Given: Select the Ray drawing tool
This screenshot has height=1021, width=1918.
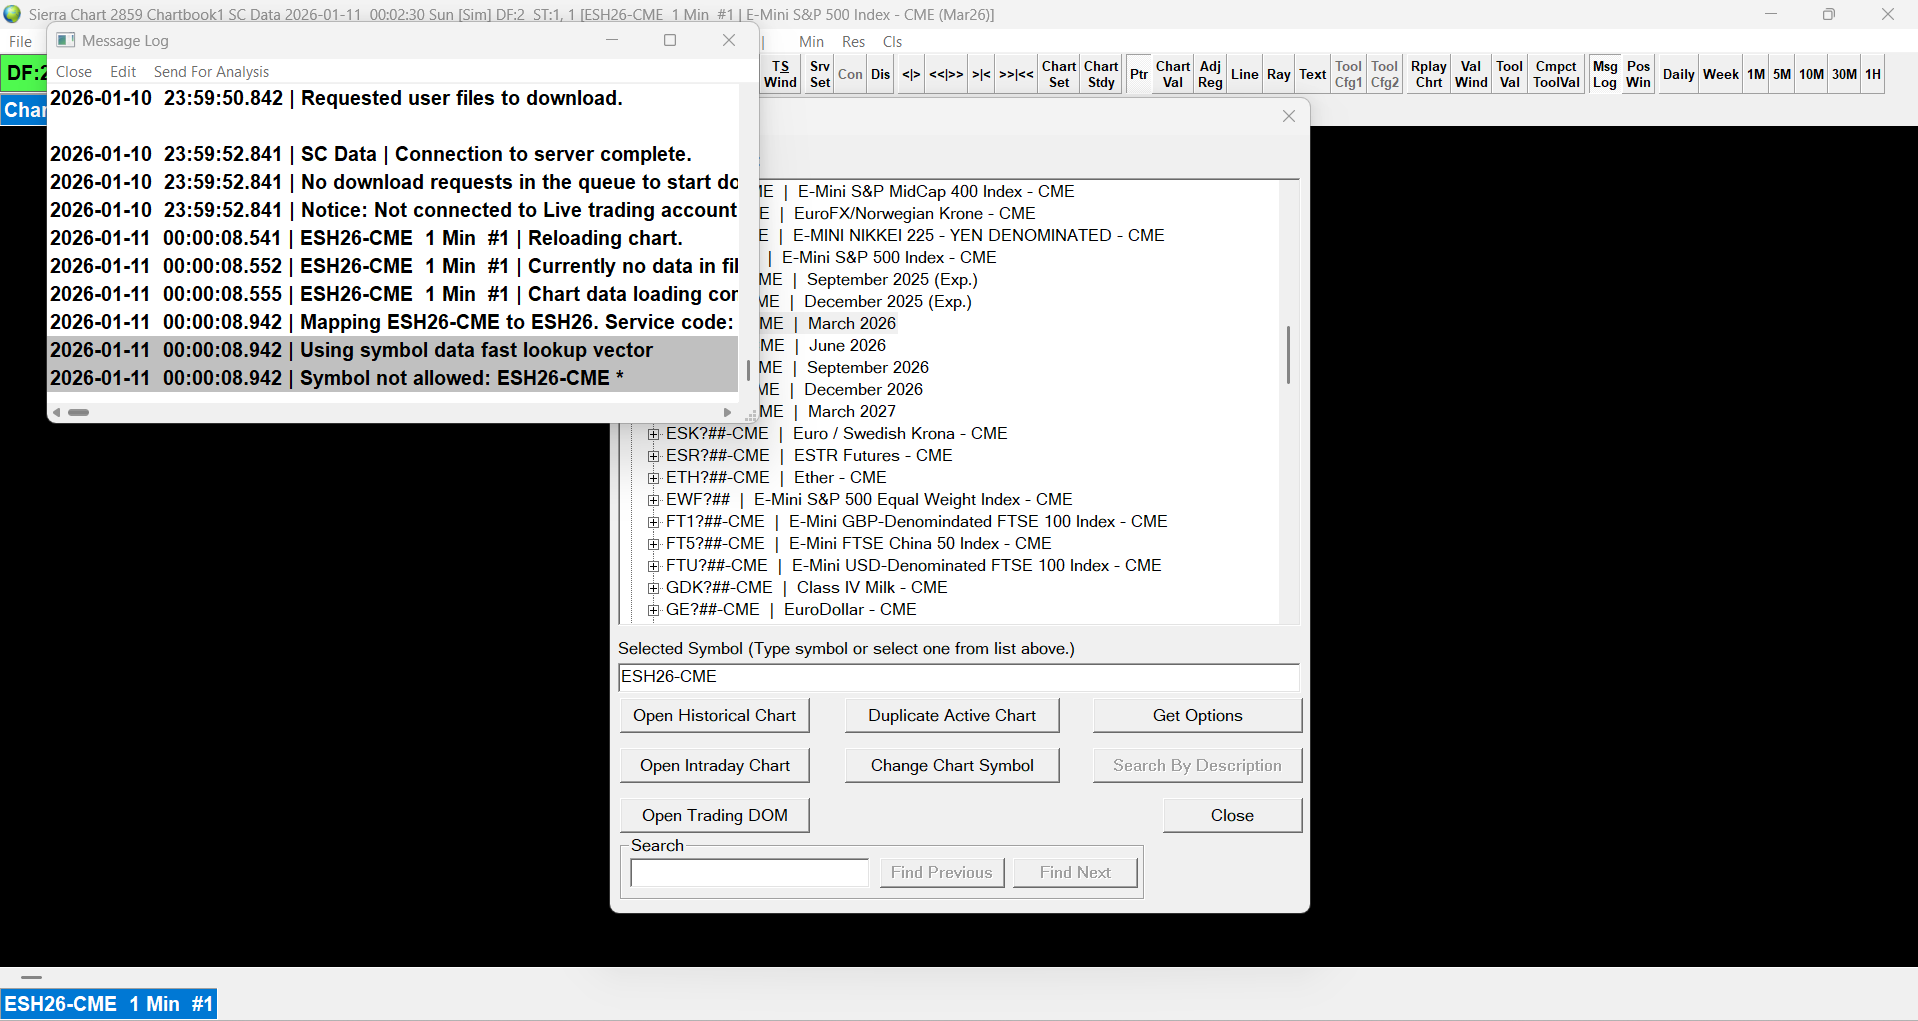Looking at the screenshot, I should pyautogui.click(x=1279, y=74).
